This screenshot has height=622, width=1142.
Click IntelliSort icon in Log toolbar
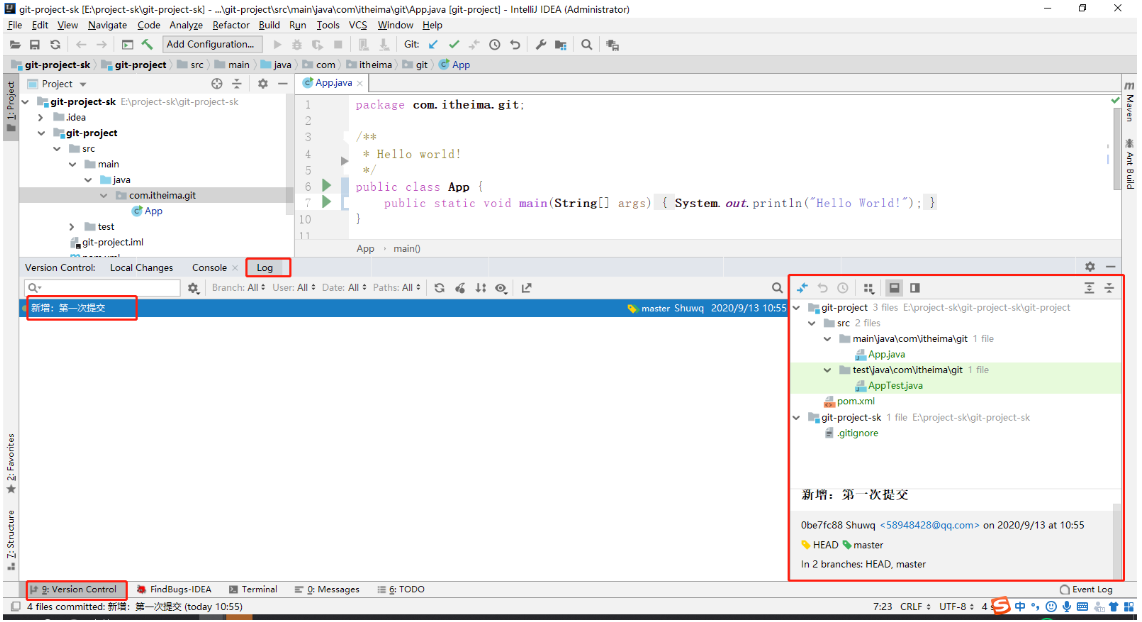point(481,288)
